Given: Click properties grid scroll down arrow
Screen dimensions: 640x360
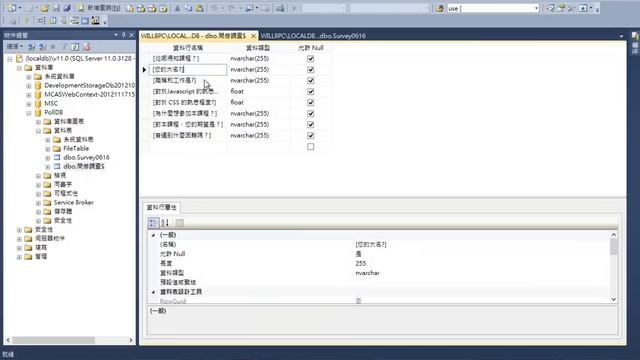Looking at the screenshot, I should point(613,299).
